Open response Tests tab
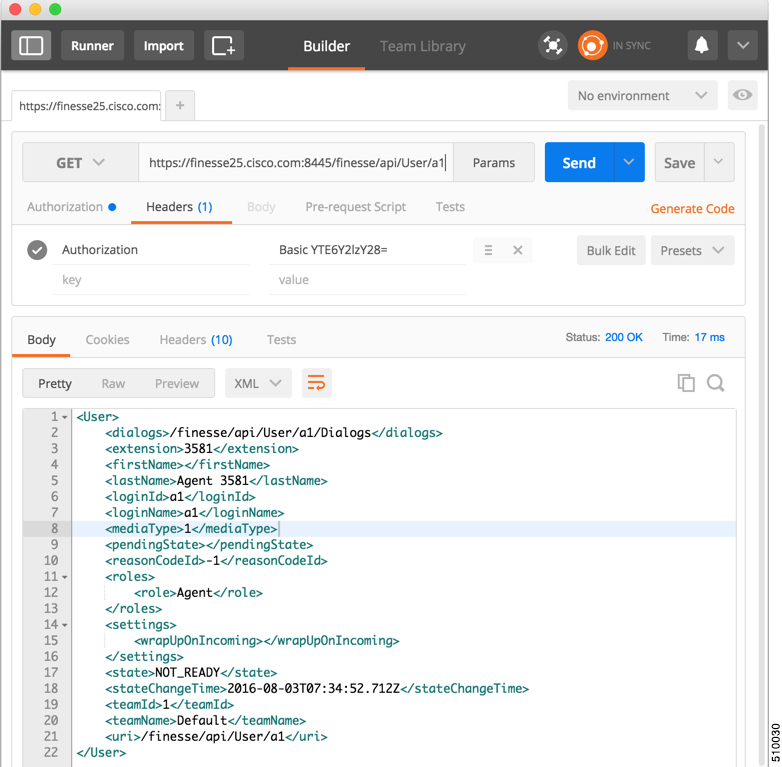This screenshot has height=767, width=782. (281, 340)
